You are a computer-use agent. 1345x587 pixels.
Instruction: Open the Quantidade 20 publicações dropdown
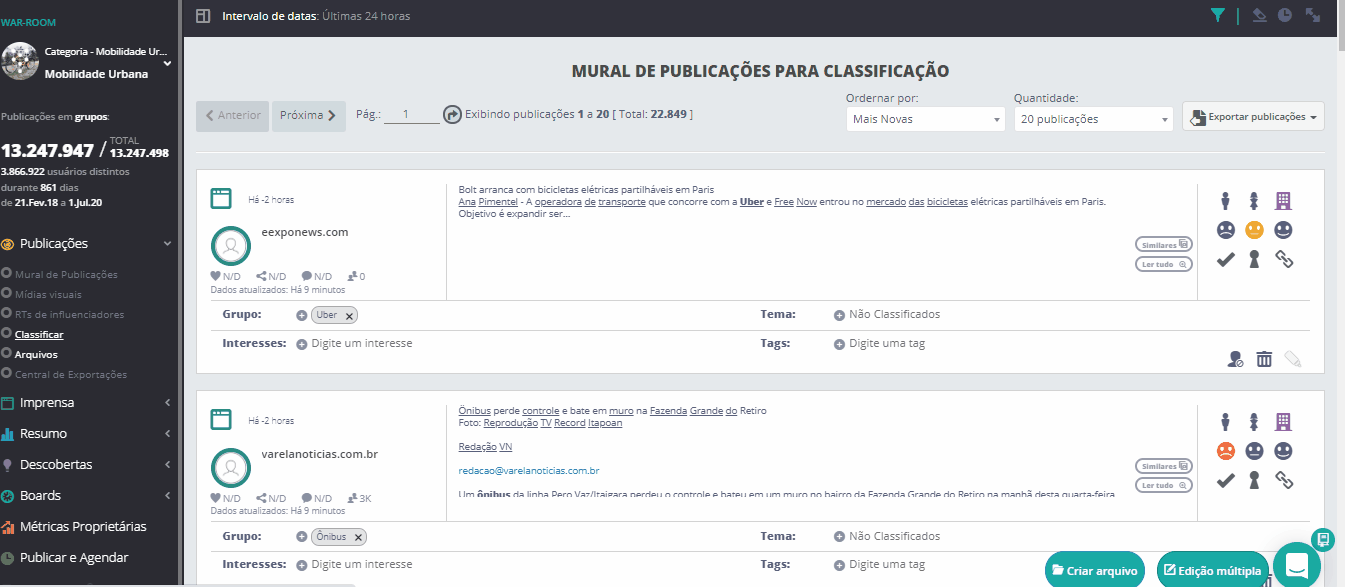tap(1092, 119)
